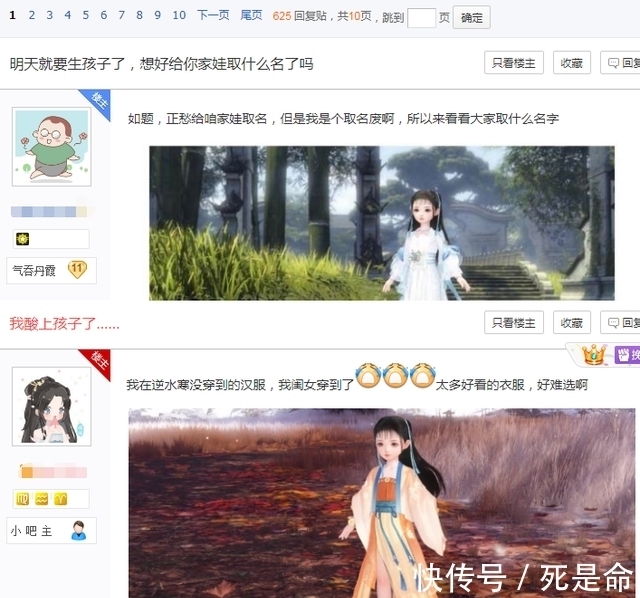640x598 pixels.
Task: Go to page 2 of the thread
Action: pos(31,16)
